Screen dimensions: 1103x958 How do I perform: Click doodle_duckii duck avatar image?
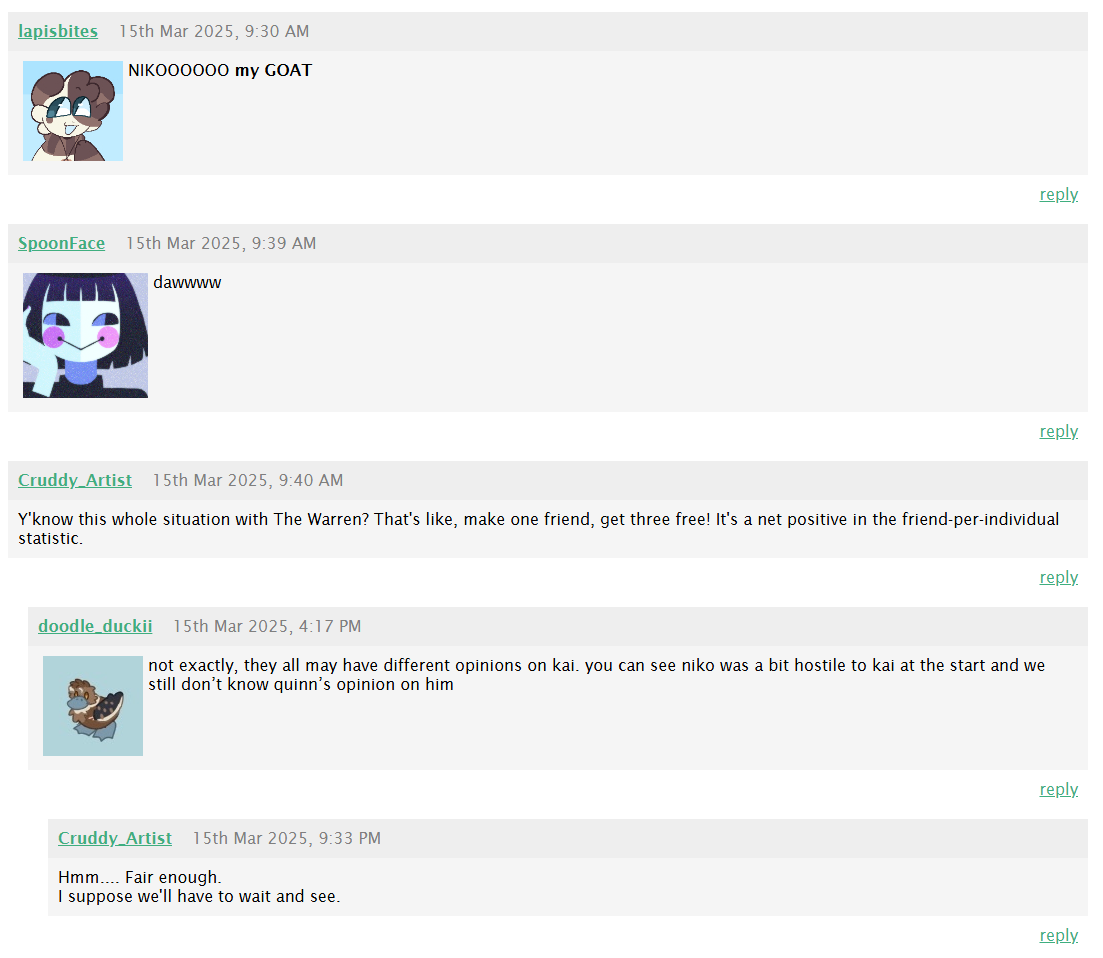click(93, 706)
